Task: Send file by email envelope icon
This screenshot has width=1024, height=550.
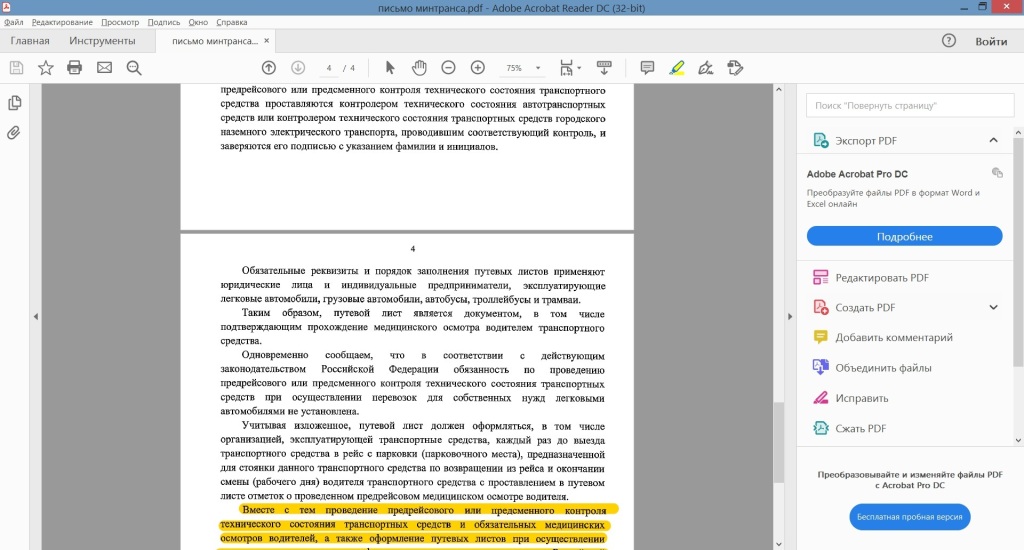Action: point(104,68)
